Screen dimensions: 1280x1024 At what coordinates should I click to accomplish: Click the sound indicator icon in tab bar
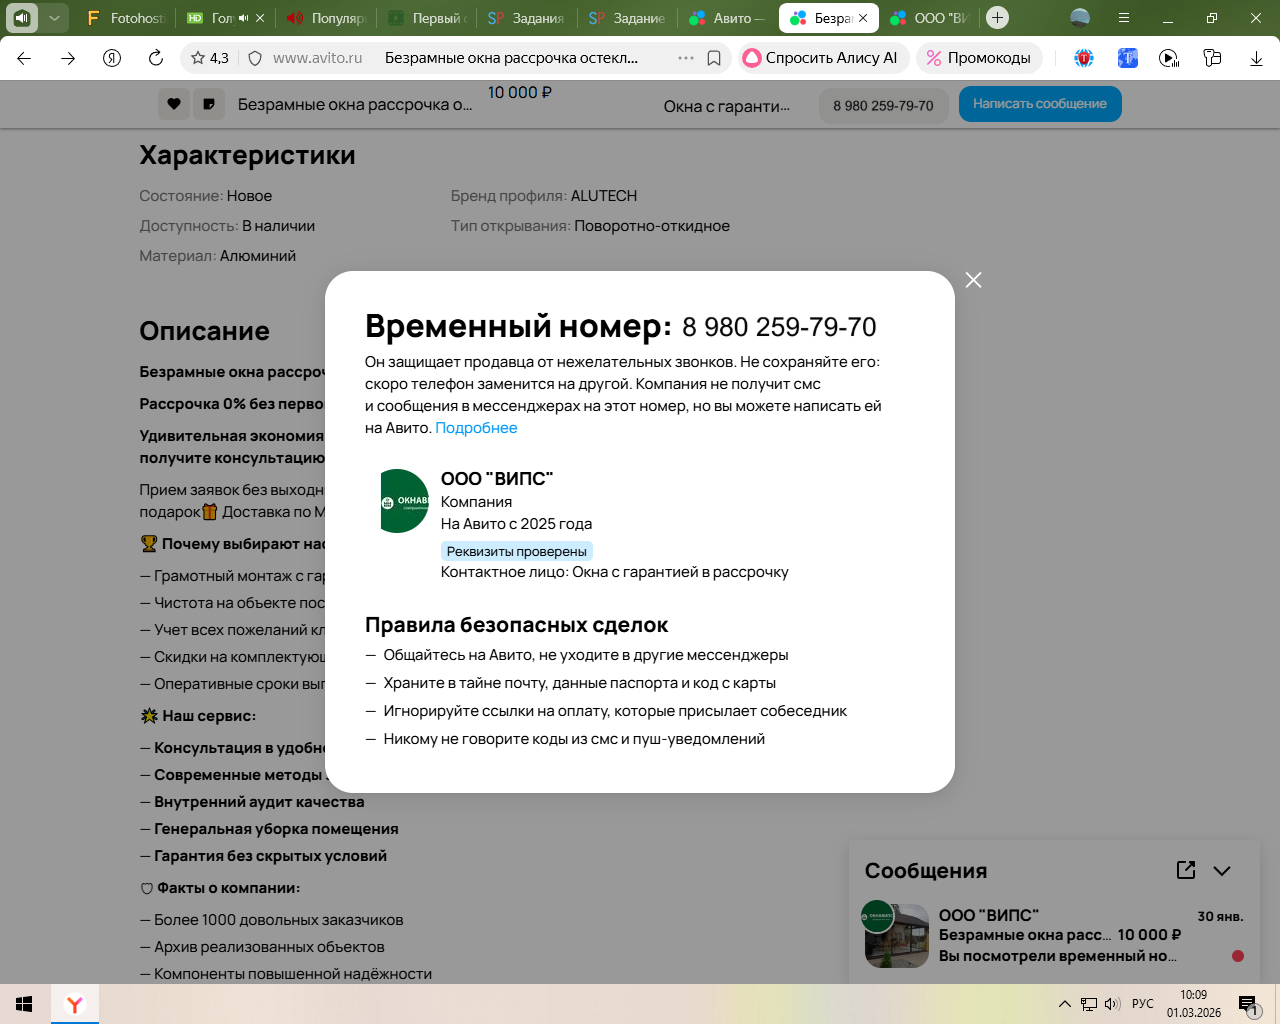22,18
